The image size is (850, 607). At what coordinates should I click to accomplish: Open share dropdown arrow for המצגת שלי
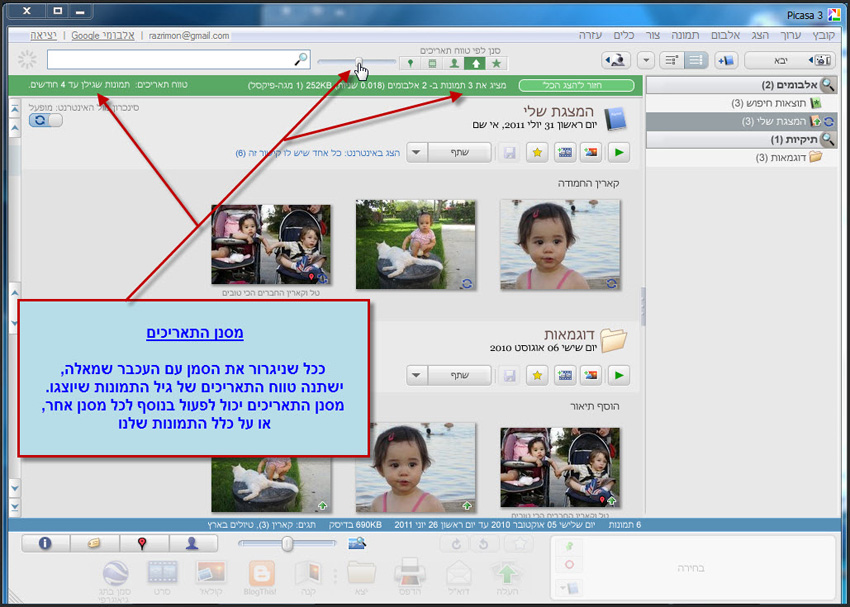417,152
